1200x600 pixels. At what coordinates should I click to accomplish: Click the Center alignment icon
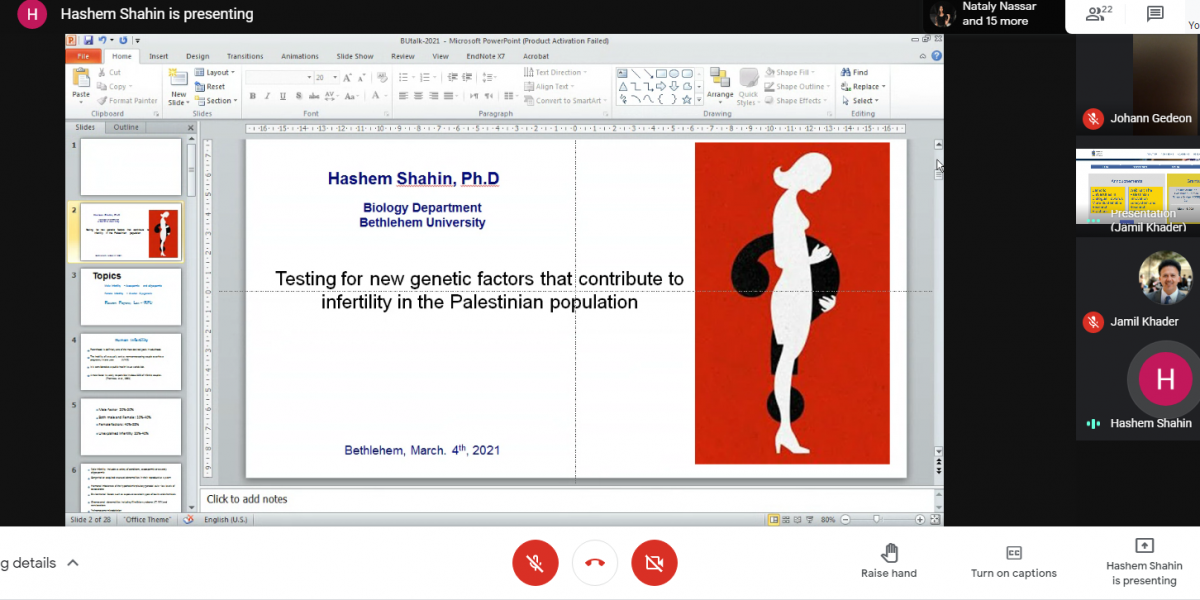(x=418, y=97)
